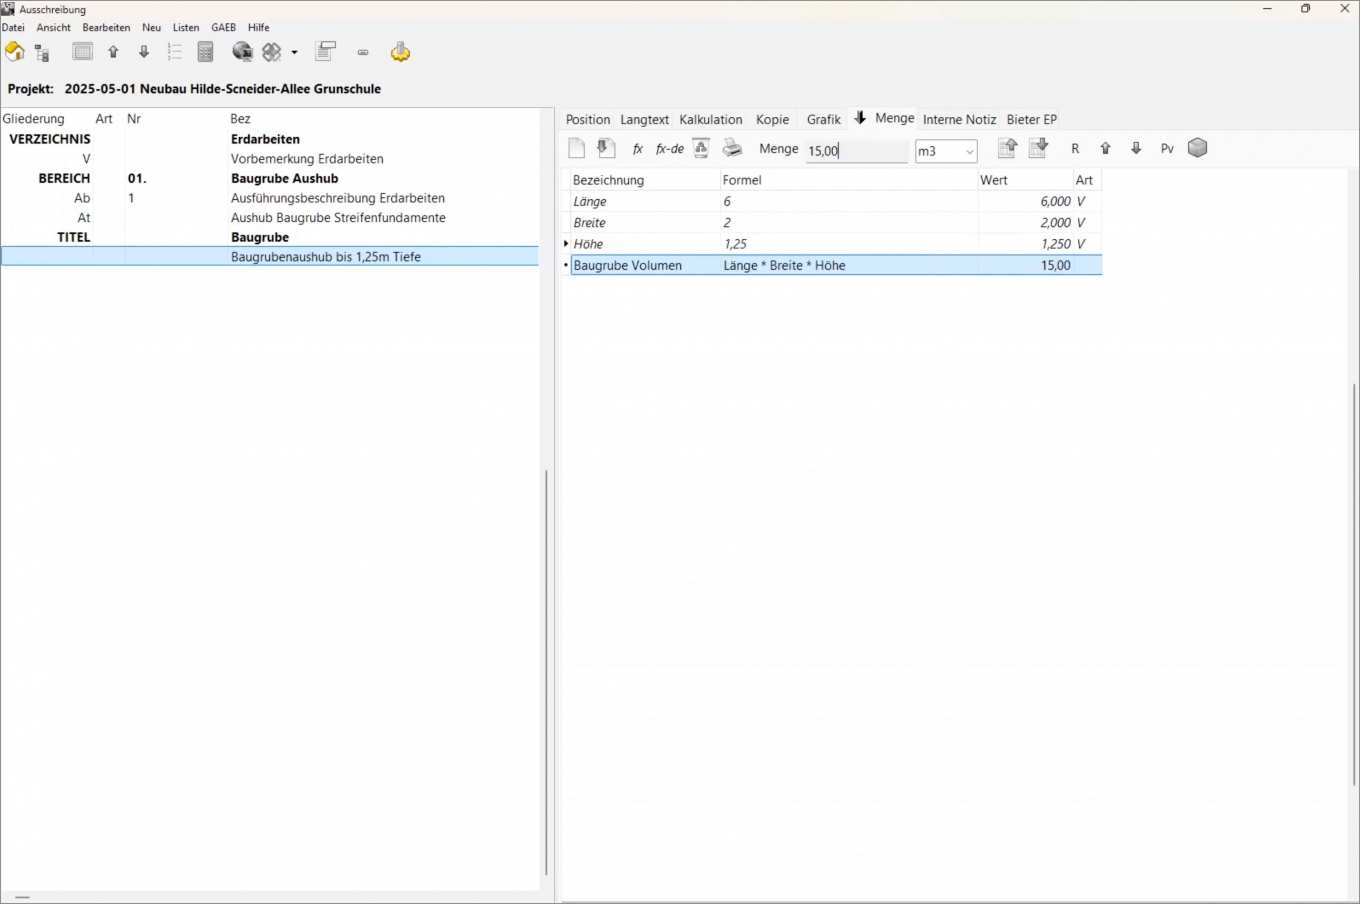
Task: Select 'Vorbemerkung Erdarbeiten' in the tree
Action: [307, 159]
